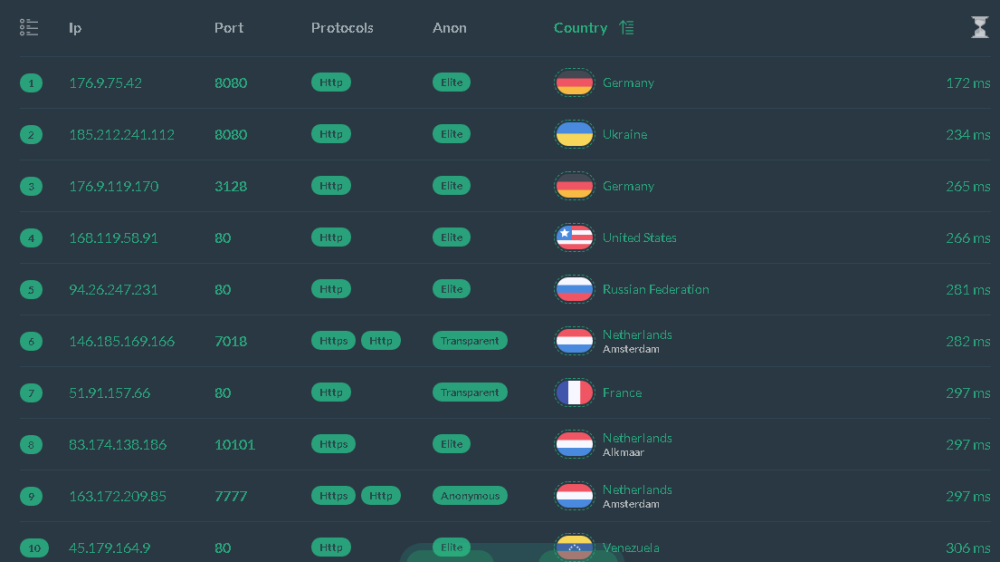
Task: Toggle sort order icon beside Country
Action: (x=627, y=28)
